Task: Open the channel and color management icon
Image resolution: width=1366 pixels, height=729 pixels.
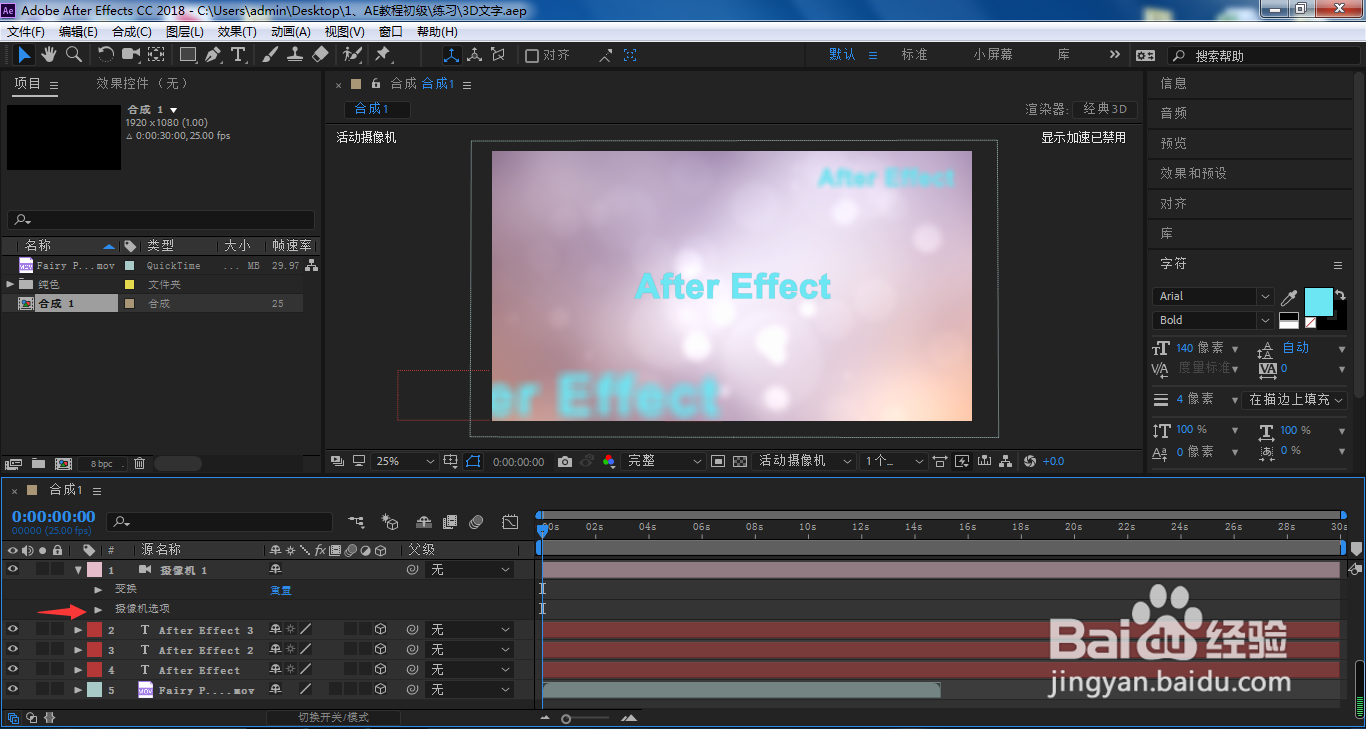Action: tap(609, 461)
